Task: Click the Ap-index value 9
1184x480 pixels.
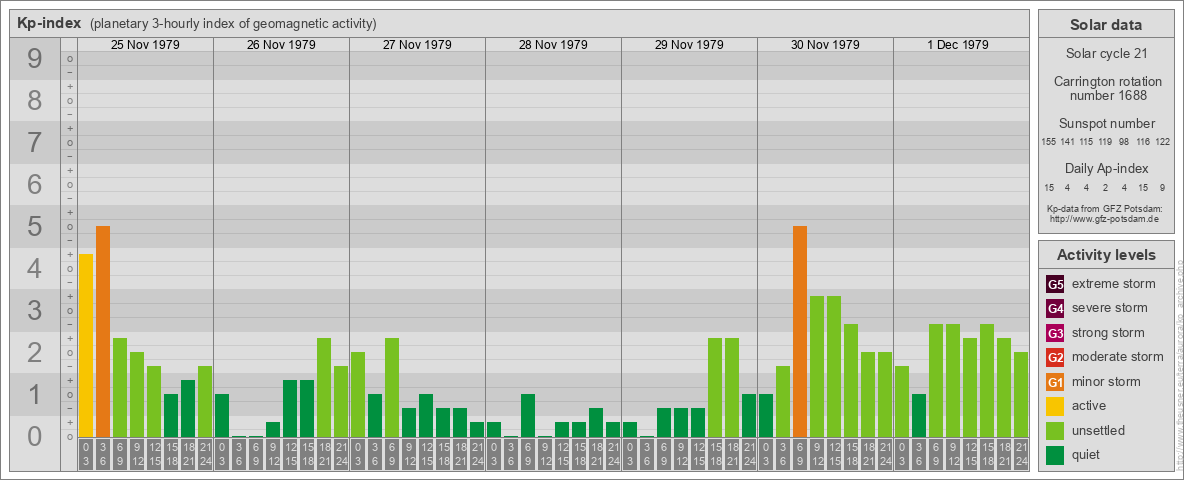Action: [x=1163, y=187]
